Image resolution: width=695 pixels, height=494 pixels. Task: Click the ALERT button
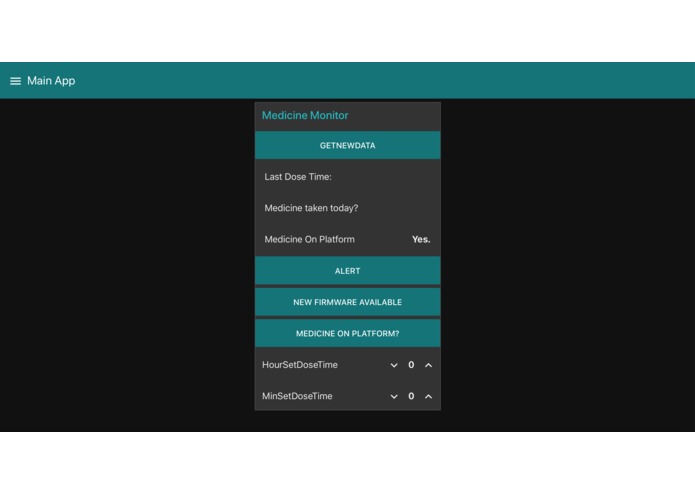pos(348,271)
